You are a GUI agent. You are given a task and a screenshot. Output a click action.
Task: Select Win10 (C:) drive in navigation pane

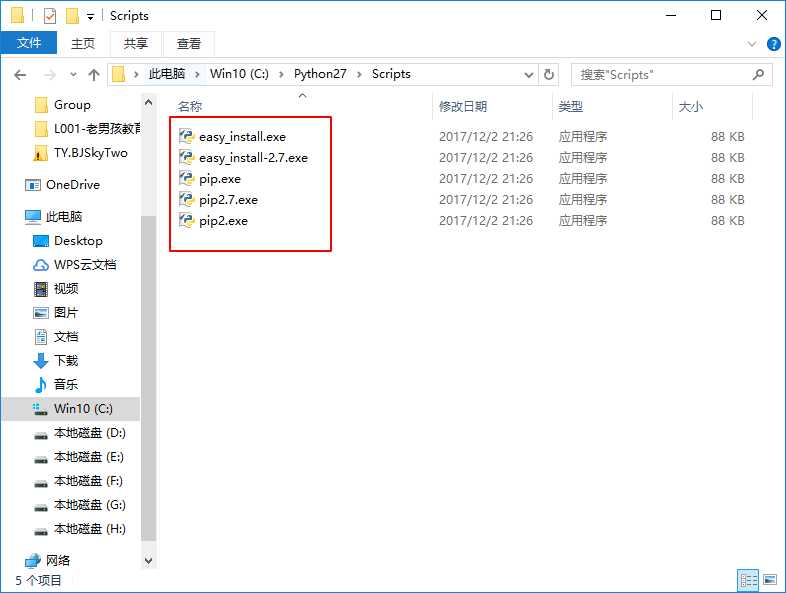pyautogui.click(x=73, y=409)
